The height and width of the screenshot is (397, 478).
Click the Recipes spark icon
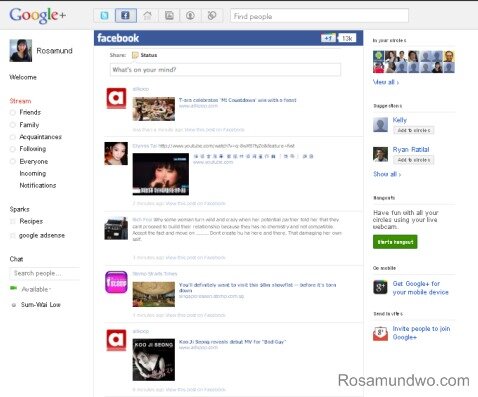point(13,221)
